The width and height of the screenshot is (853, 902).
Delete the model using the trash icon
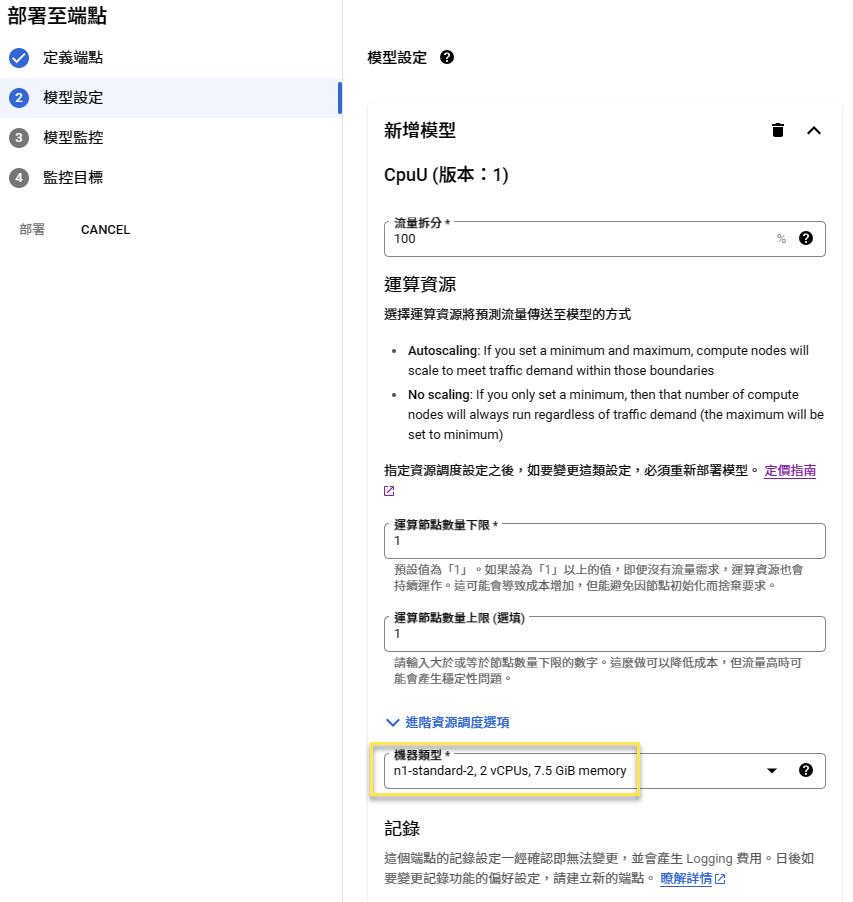[778, 130]
